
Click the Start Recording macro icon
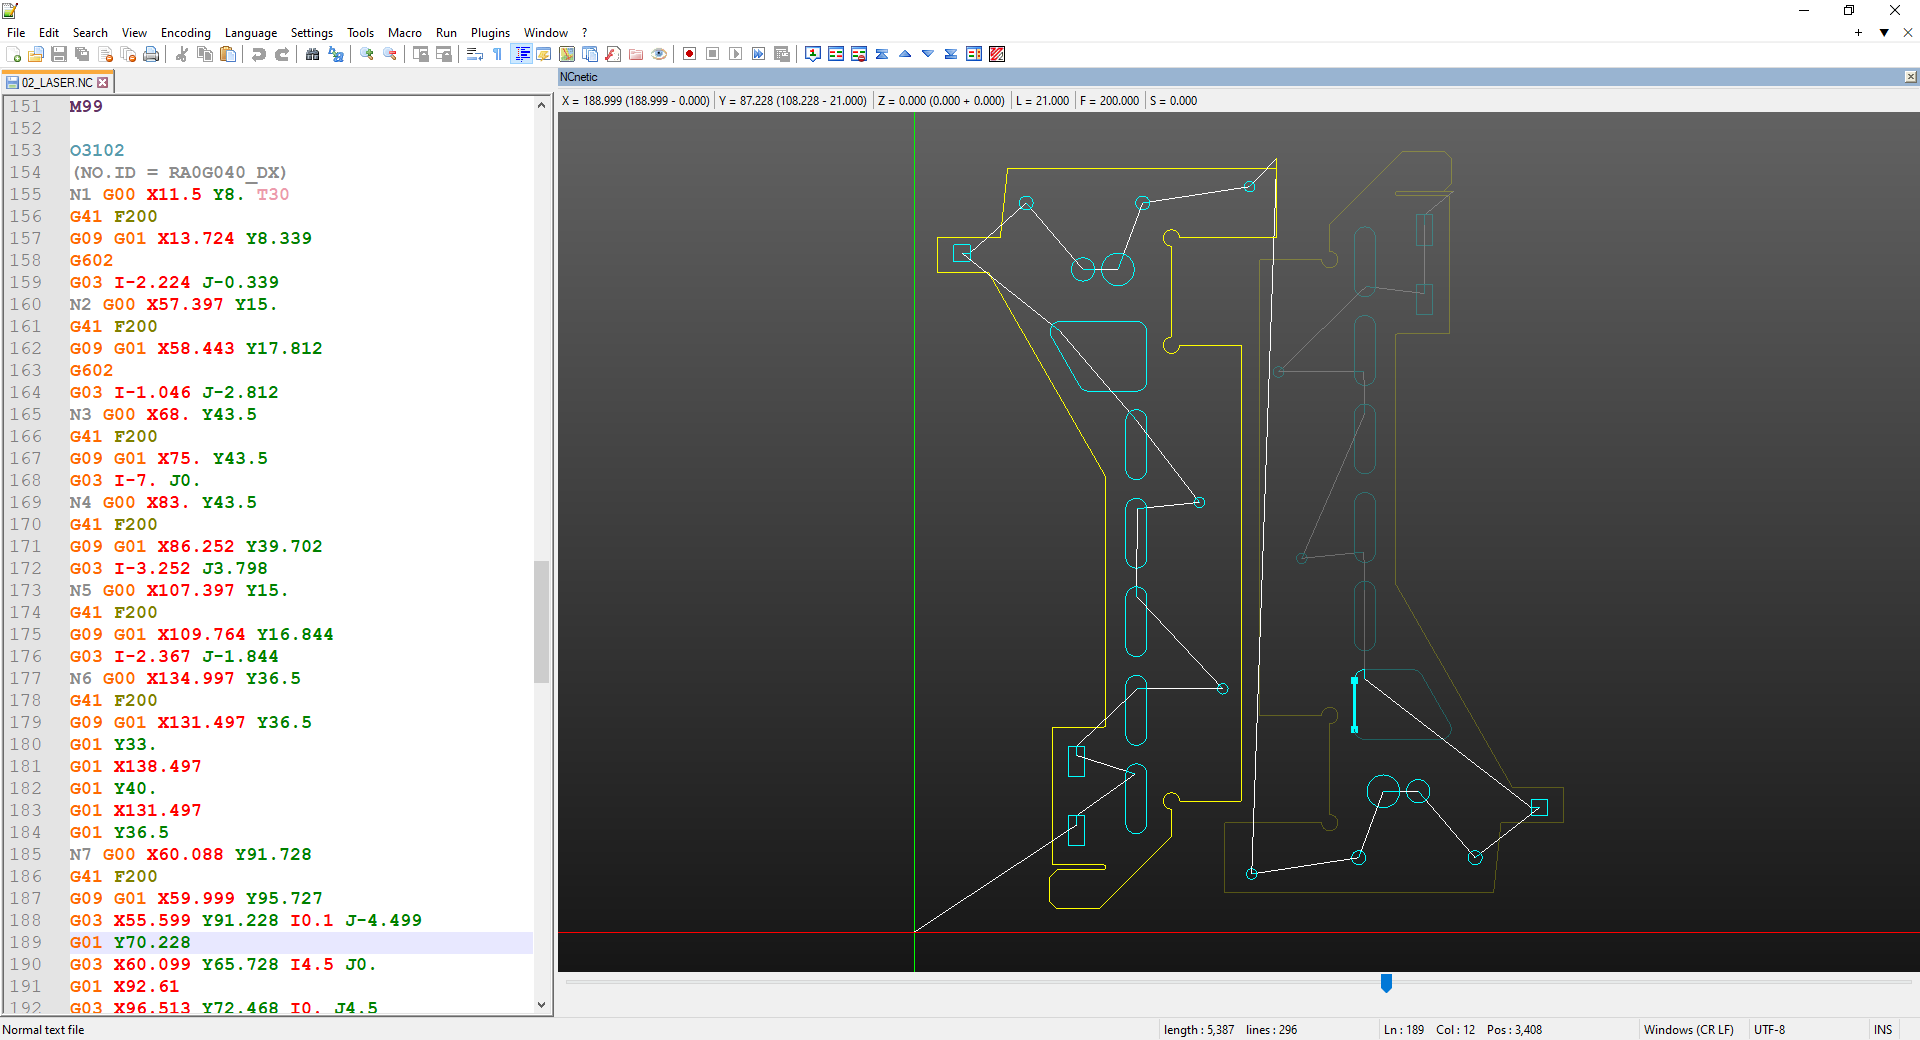click(x=689, y=54)
